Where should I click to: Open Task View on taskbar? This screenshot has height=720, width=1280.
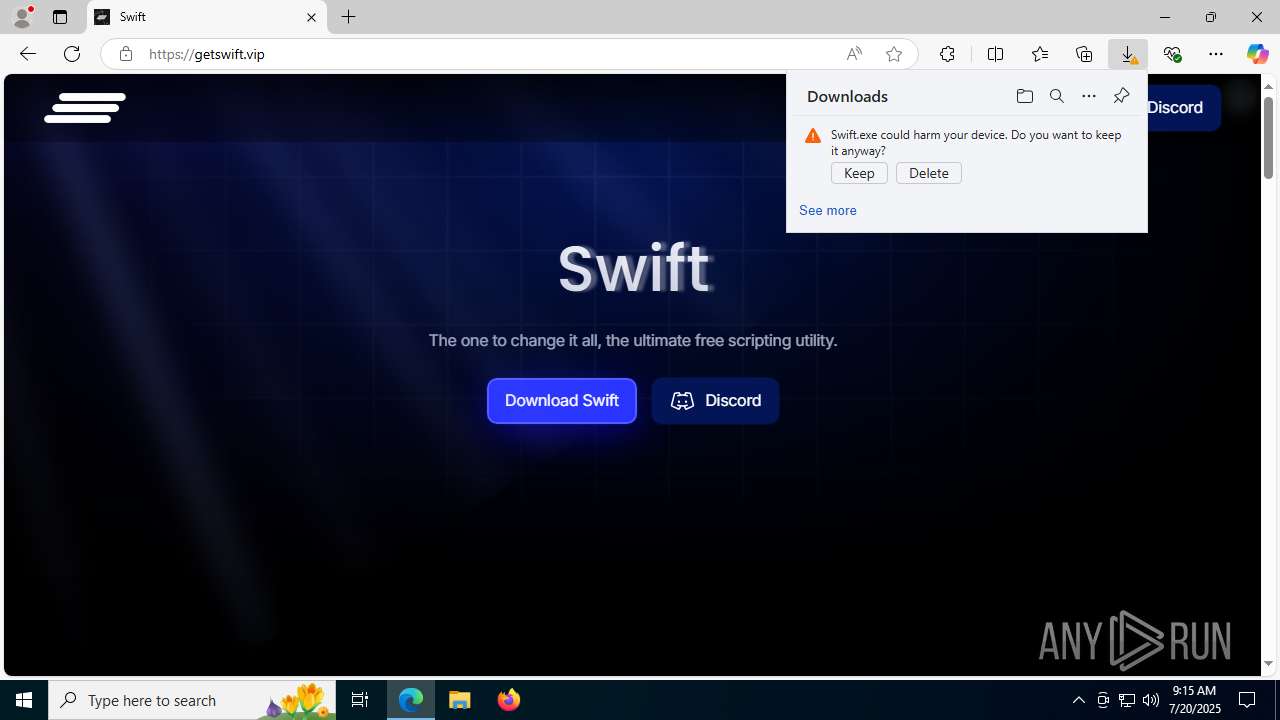pyautogui.click(x=360, y=700)
